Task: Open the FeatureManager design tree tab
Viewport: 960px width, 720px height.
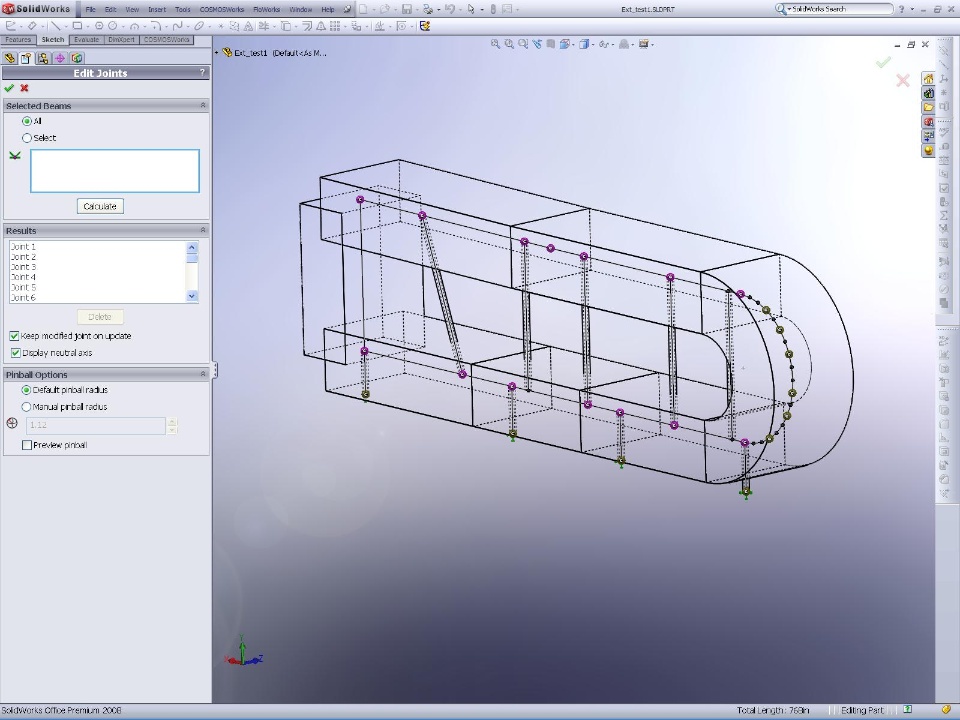Action: 9,58
